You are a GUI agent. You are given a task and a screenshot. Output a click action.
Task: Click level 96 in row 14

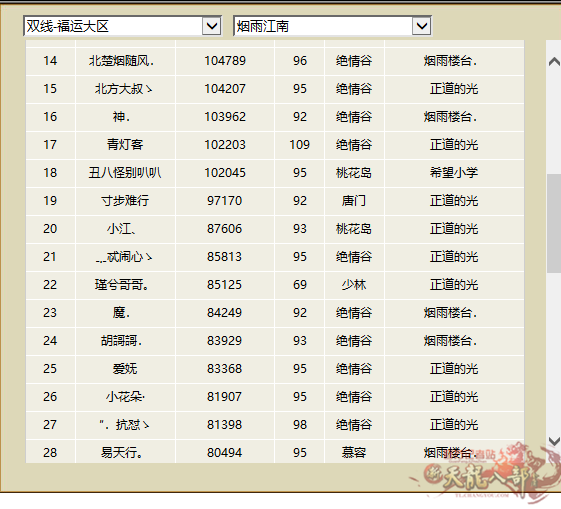pos(300,61)
